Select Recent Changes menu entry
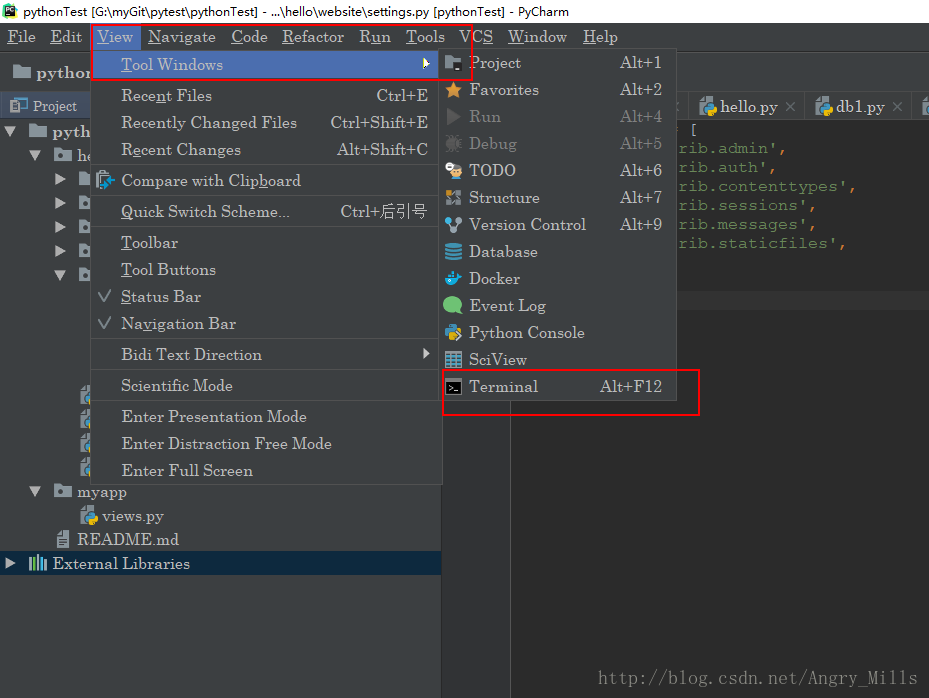Screen dimensions: 929x698 click(264, 150)
